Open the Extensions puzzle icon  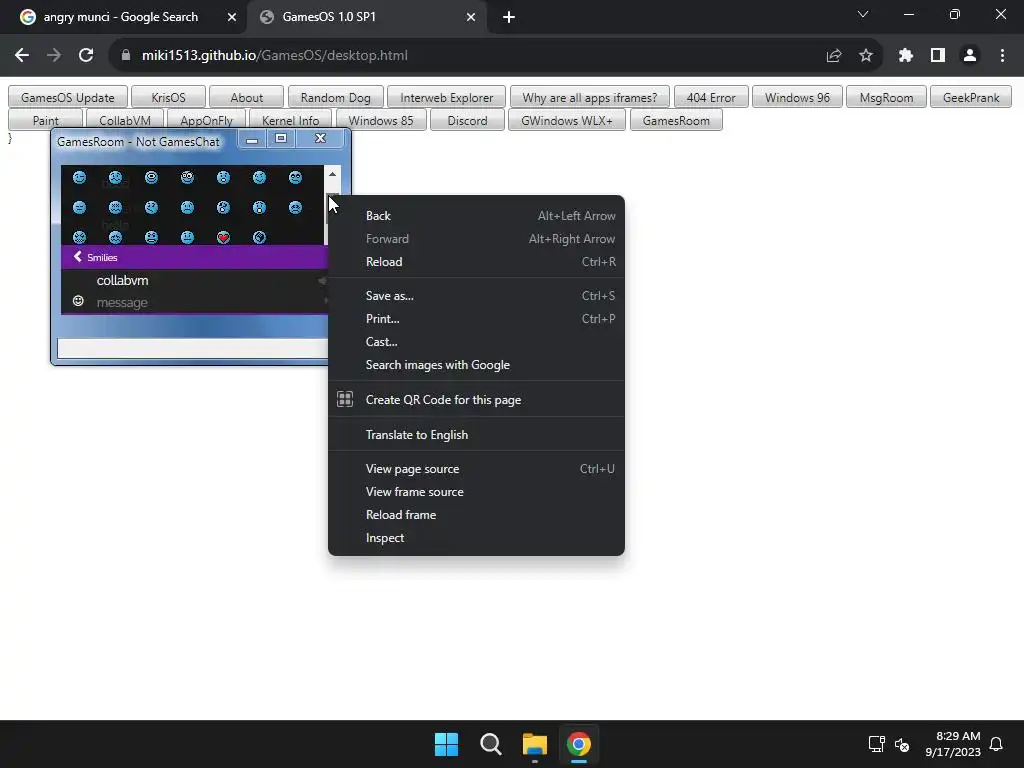[905, 56]
